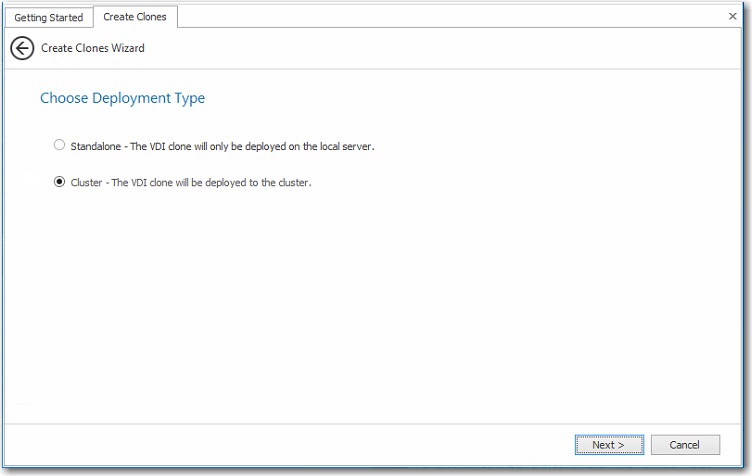The image size is (752, 476).
Task: Switch to the Getting Started tab
Action: click(x=48, y=17)
